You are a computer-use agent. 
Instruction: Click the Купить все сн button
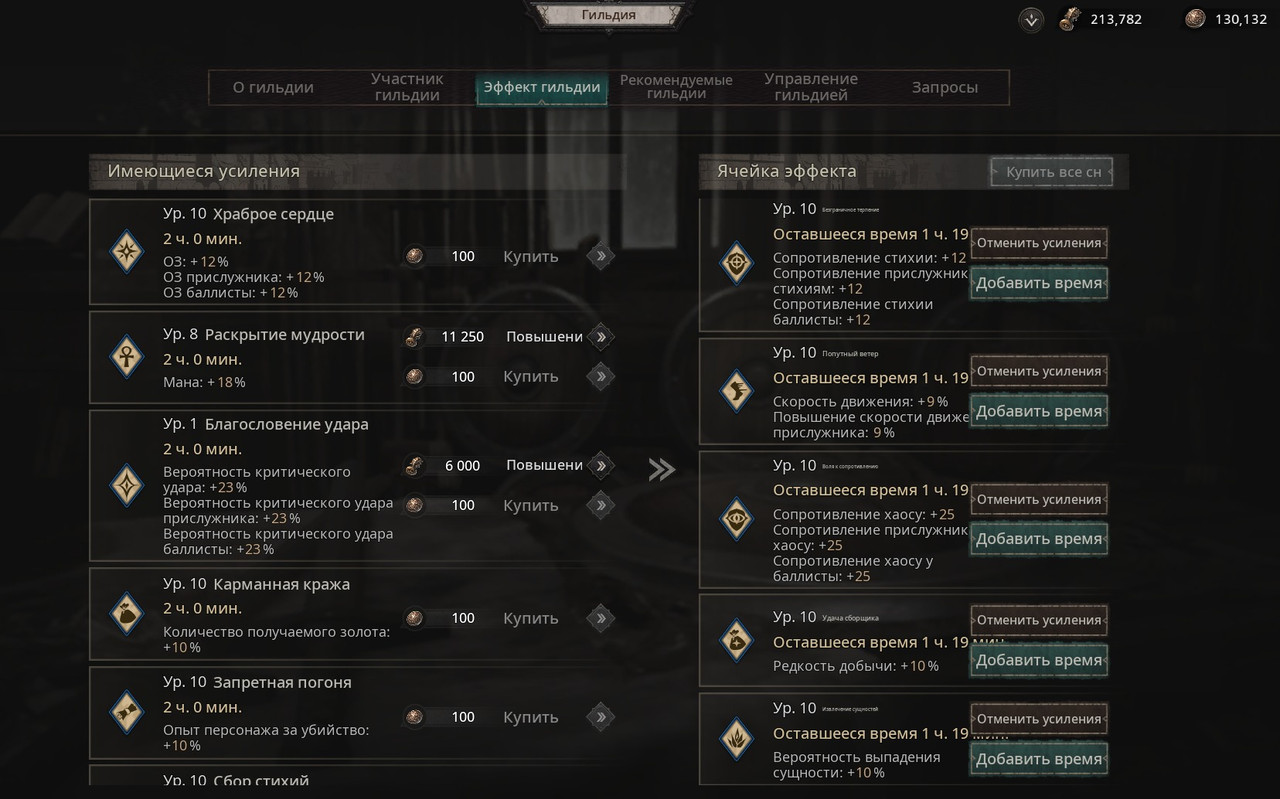point(1052,172)
